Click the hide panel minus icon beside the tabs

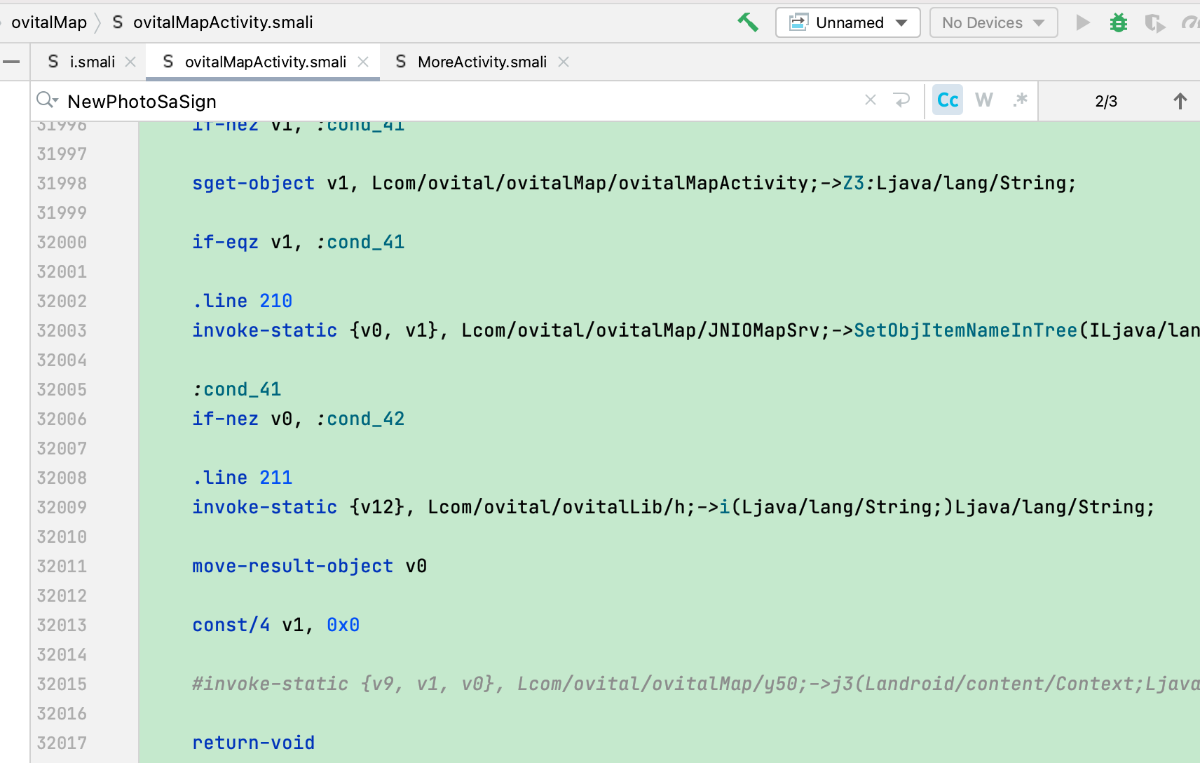(12, 62)
